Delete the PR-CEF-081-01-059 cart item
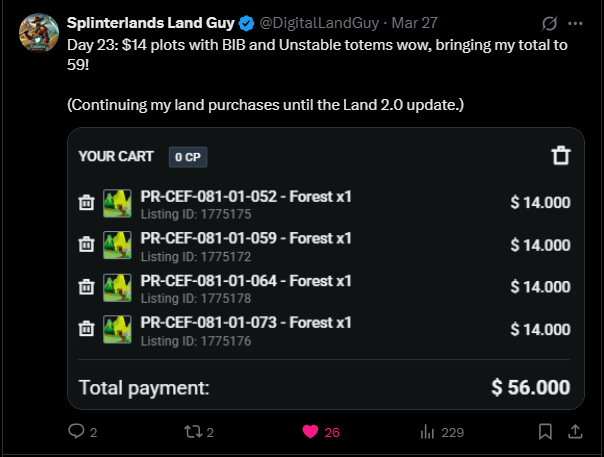Screen dimensions: 604x457 point(86,244)
